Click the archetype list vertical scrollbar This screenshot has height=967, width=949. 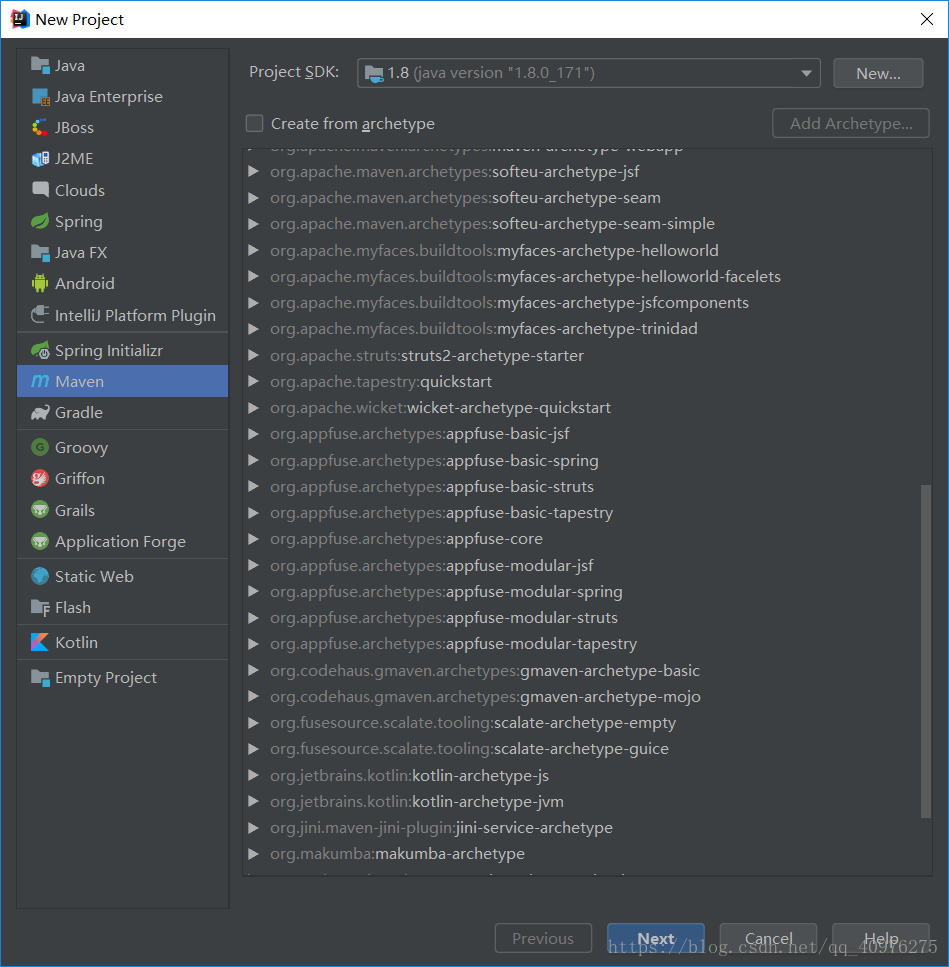(x=926, y=651)
